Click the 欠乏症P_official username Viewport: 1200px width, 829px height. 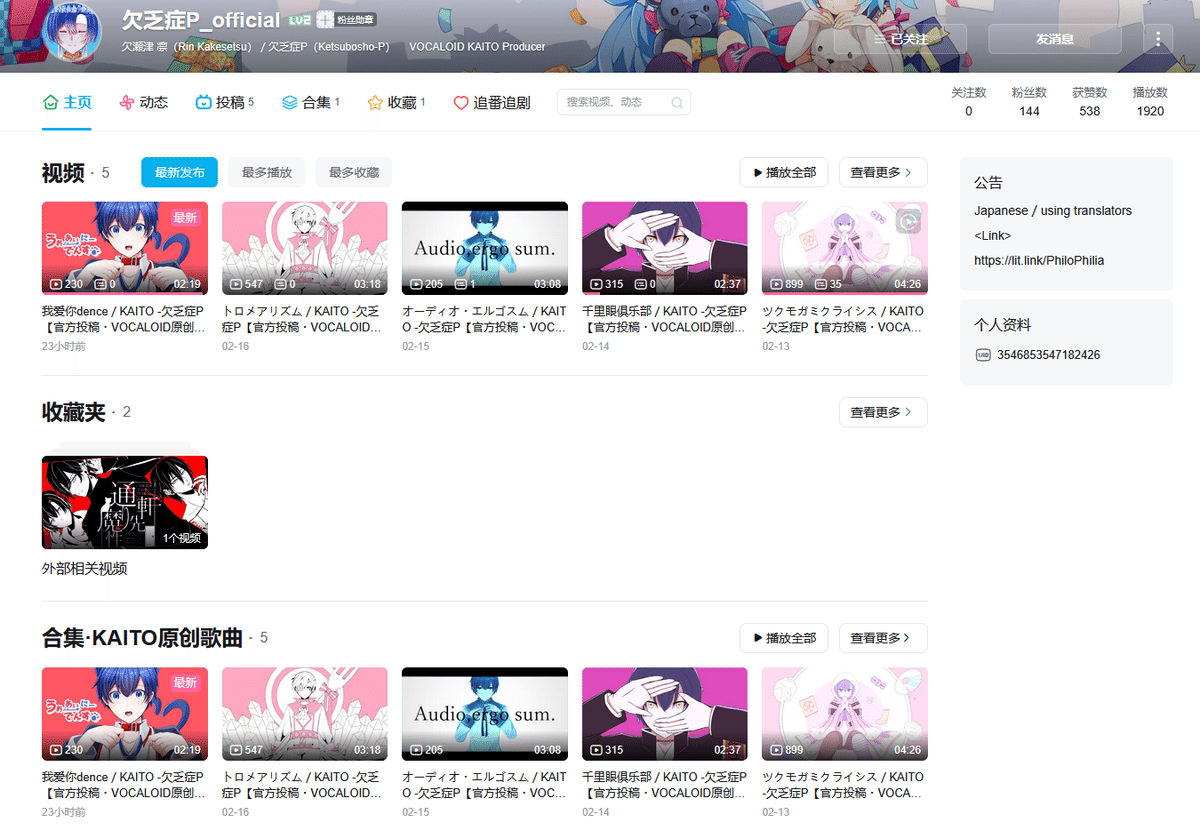(201, 20)
